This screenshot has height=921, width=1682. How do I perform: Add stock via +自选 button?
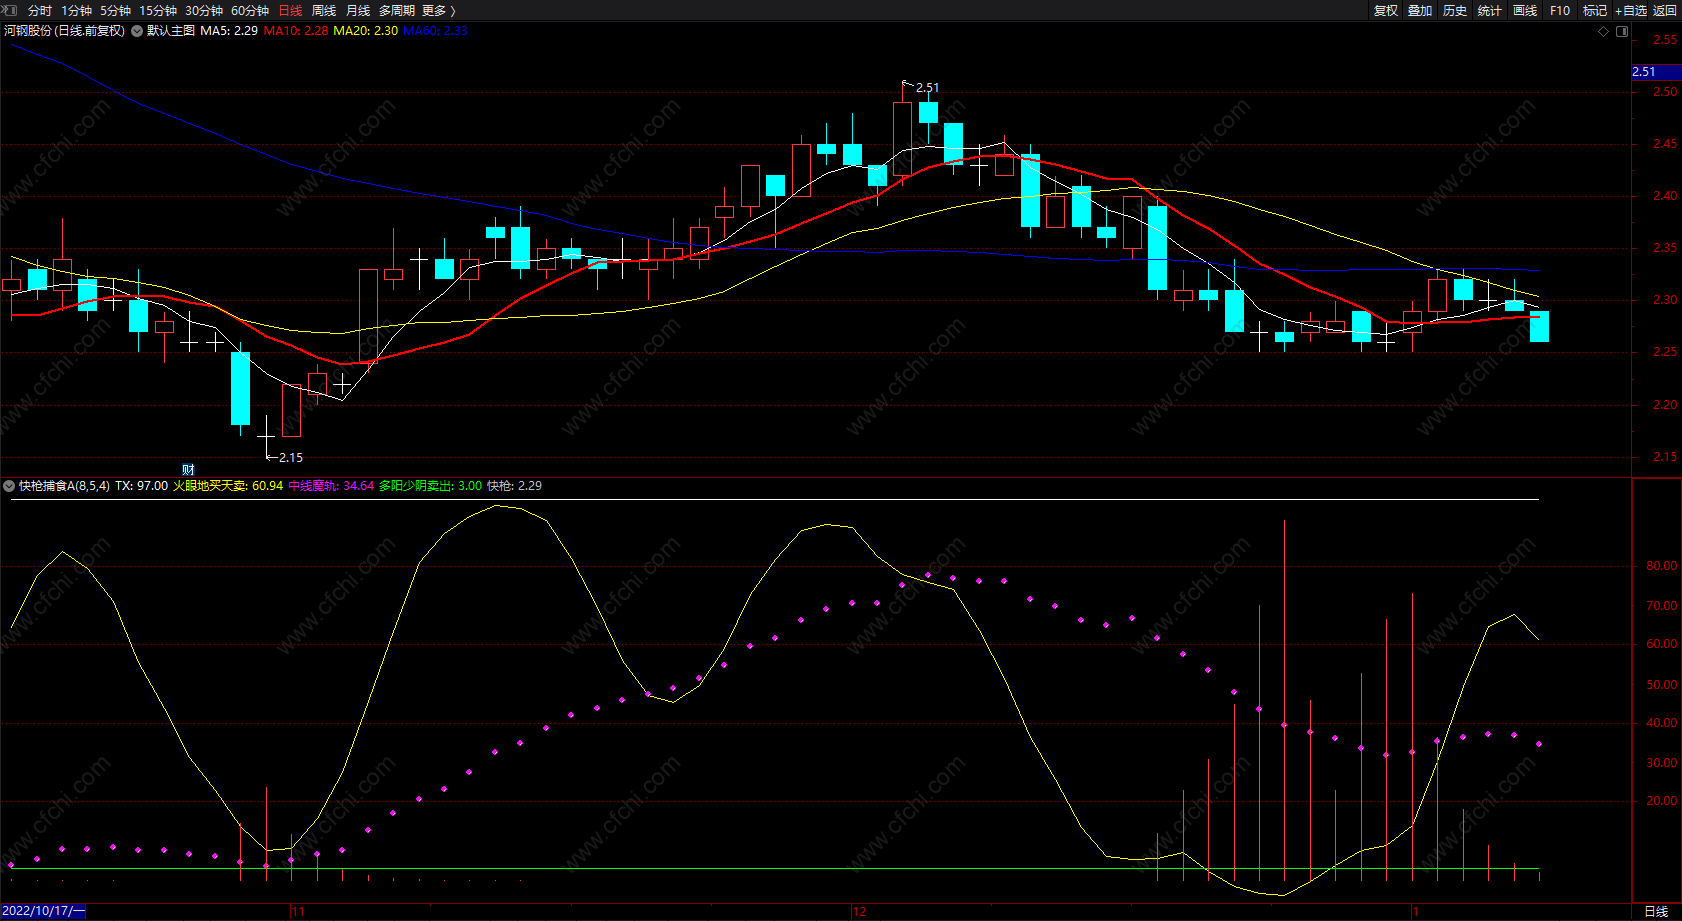tap(1630, 10)
